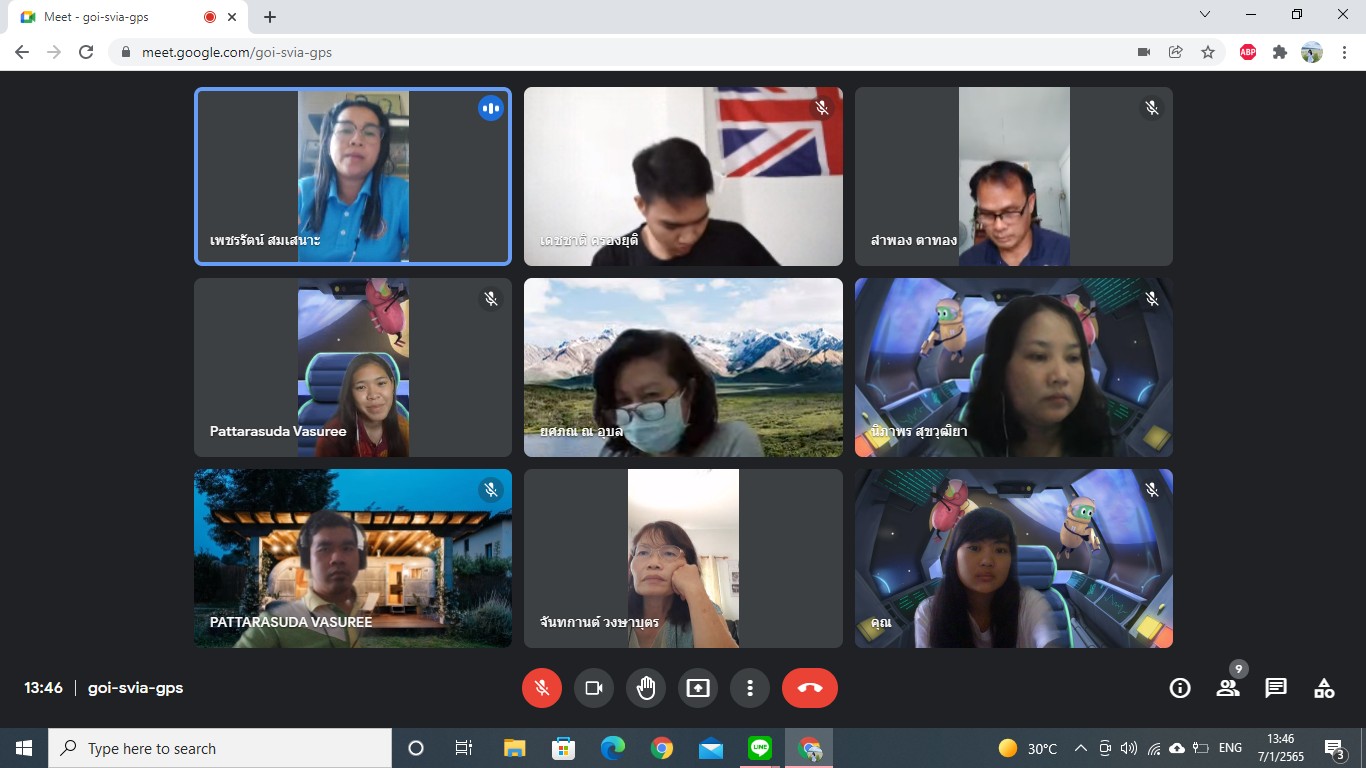
Task: Toggle the camera on or off
Action: 594,688
